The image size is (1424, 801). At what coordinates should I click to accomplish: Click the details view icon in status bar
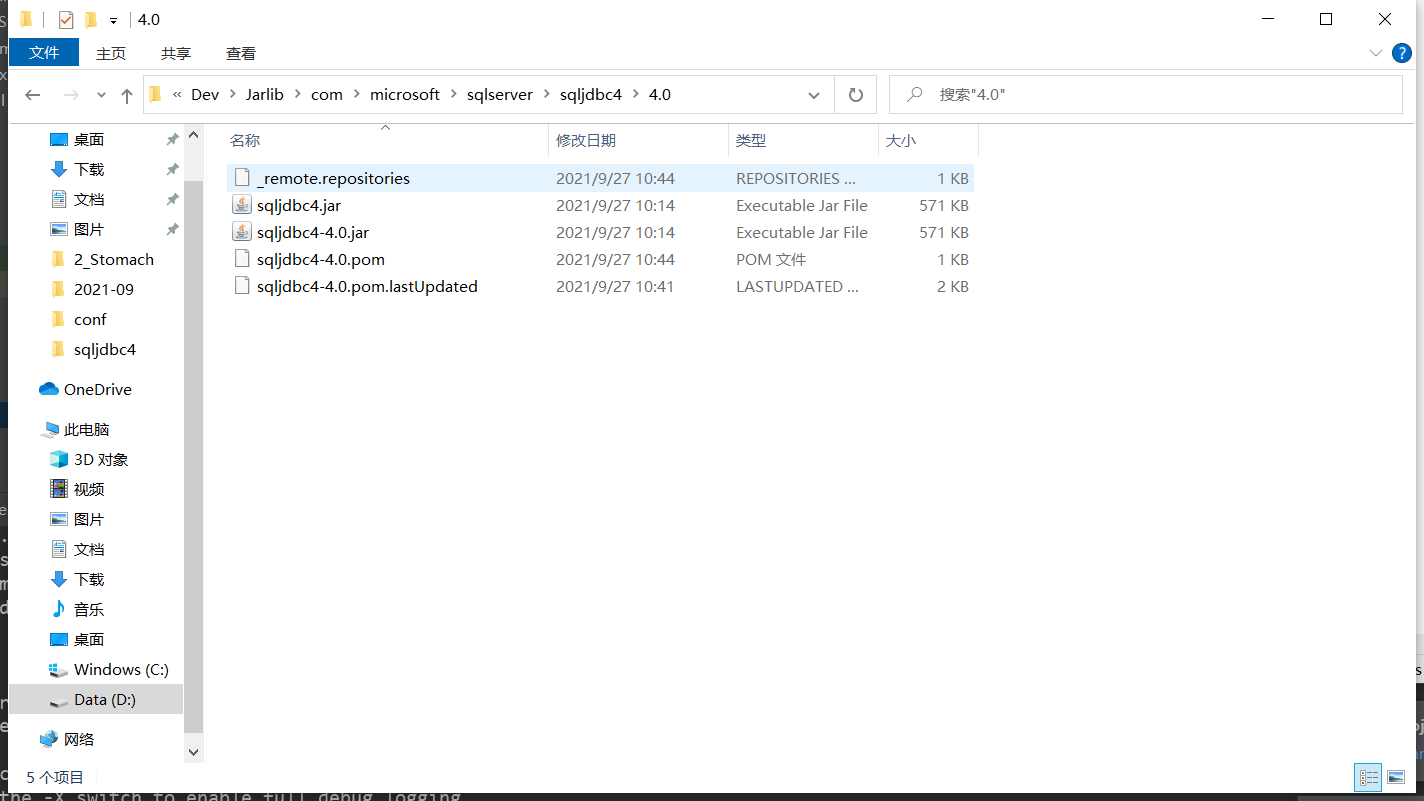(1368, 777)
